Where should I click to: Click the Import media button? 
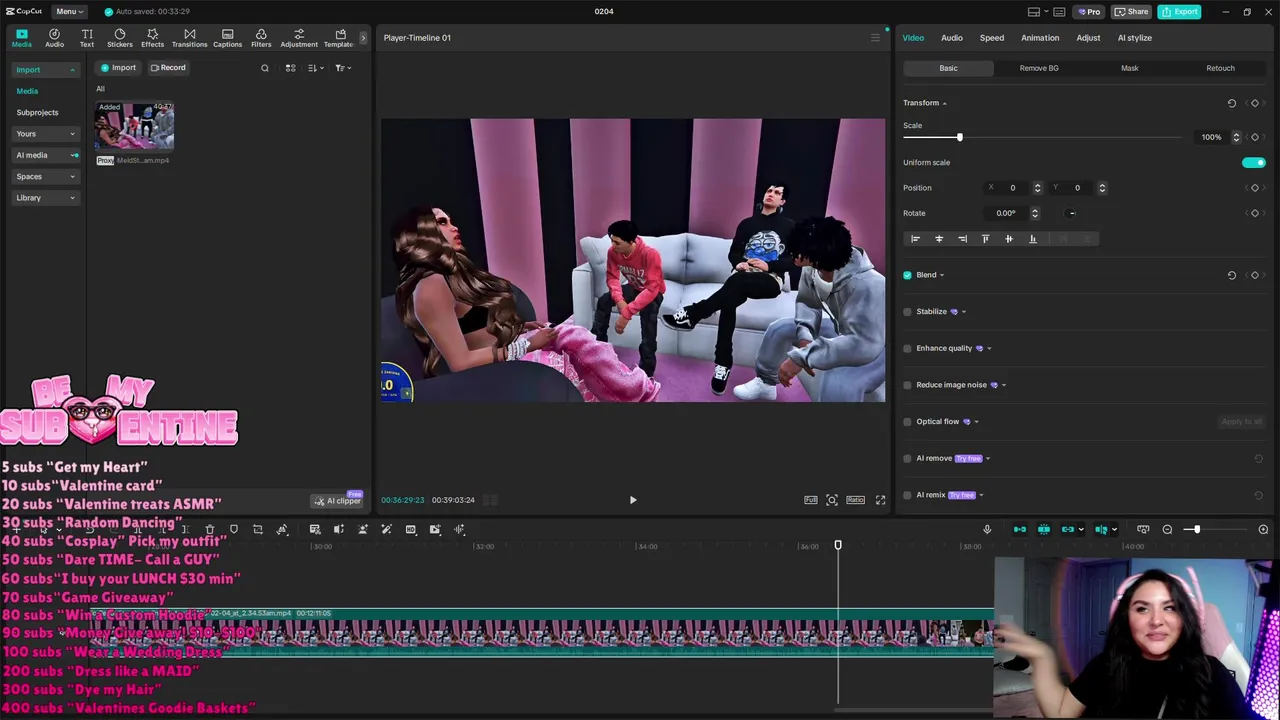(118, 68)
